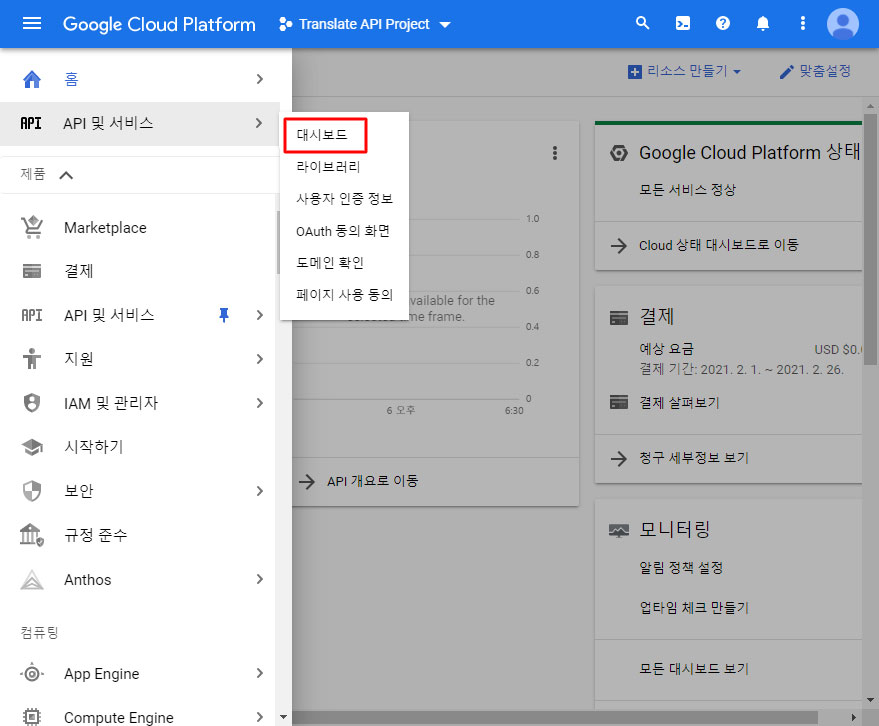Click 알림 정책 설정 link
This screenshot has height=726, width=879.
[681, 567]
